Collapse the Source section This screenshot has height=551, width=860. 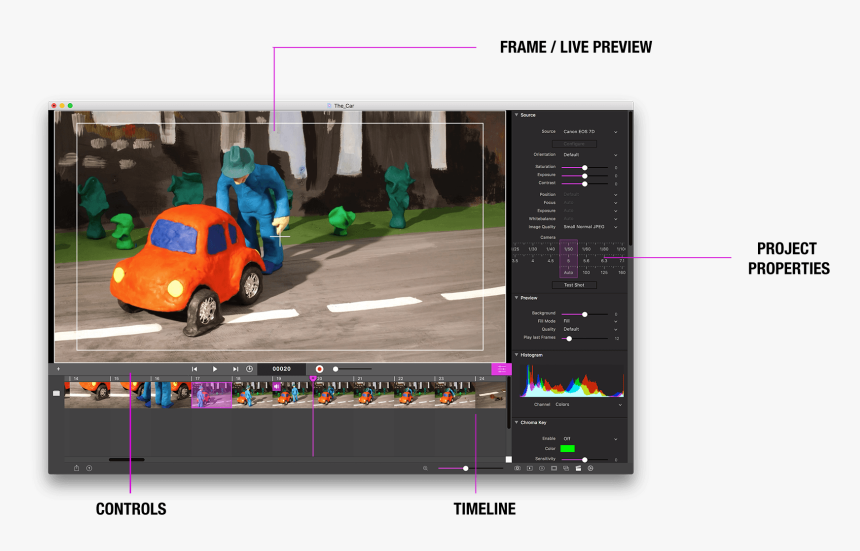coord(516,115)
